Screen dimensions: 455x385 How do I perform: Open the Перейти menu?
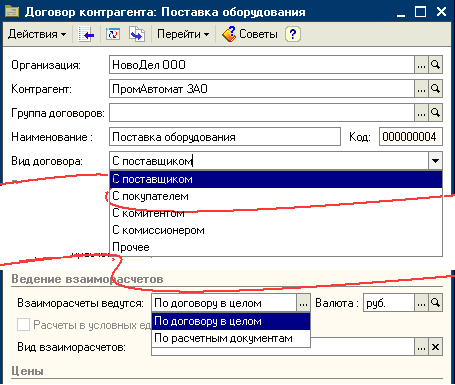(183, 34)
